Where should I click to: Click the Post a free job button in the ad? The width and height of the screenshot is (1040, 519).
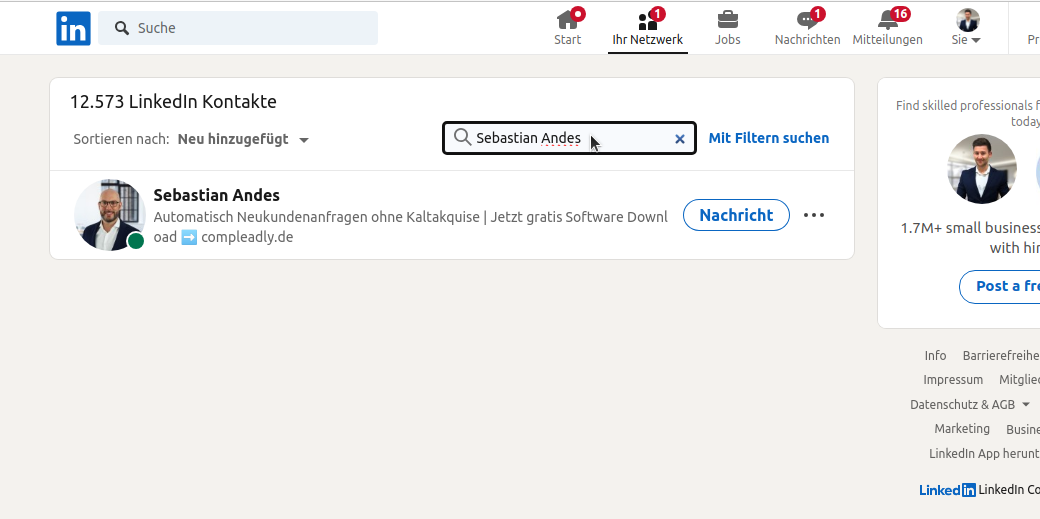[x=1000, y=286]
